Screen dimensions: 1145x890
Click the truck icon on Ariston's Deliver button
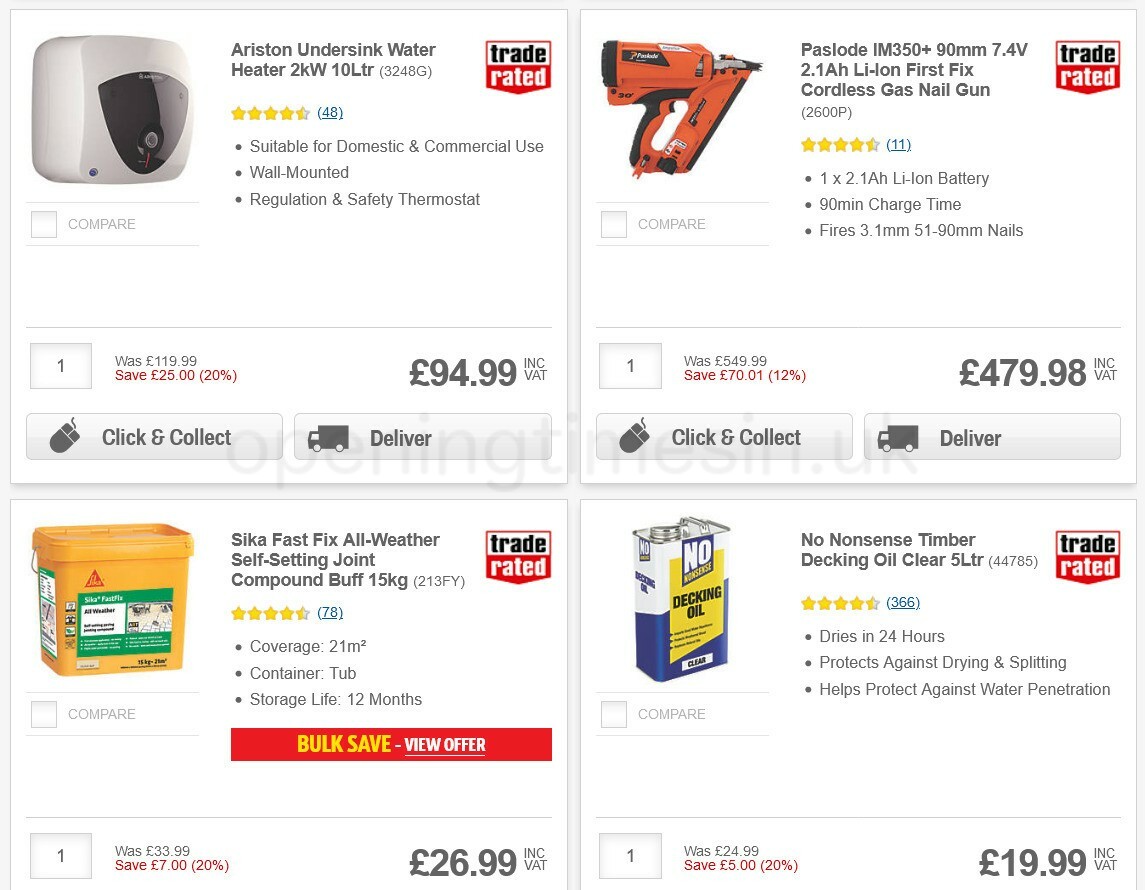click(x=330, y=438)
